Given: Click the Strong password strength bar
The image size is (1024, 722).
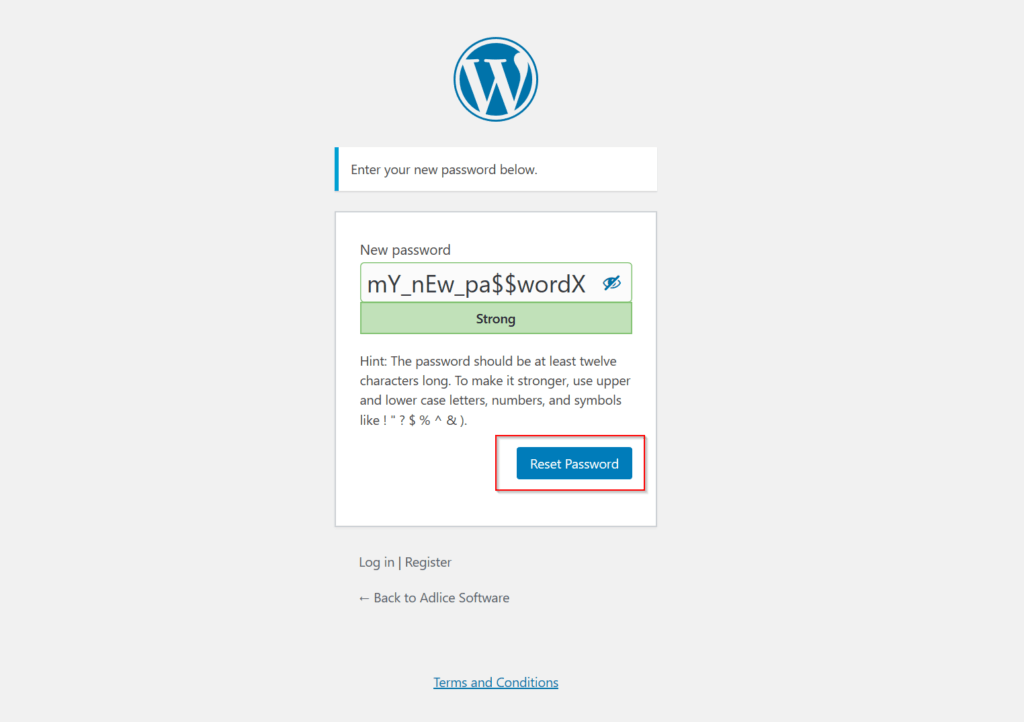Looking at the screenshot, I should [x=496, y=319].
